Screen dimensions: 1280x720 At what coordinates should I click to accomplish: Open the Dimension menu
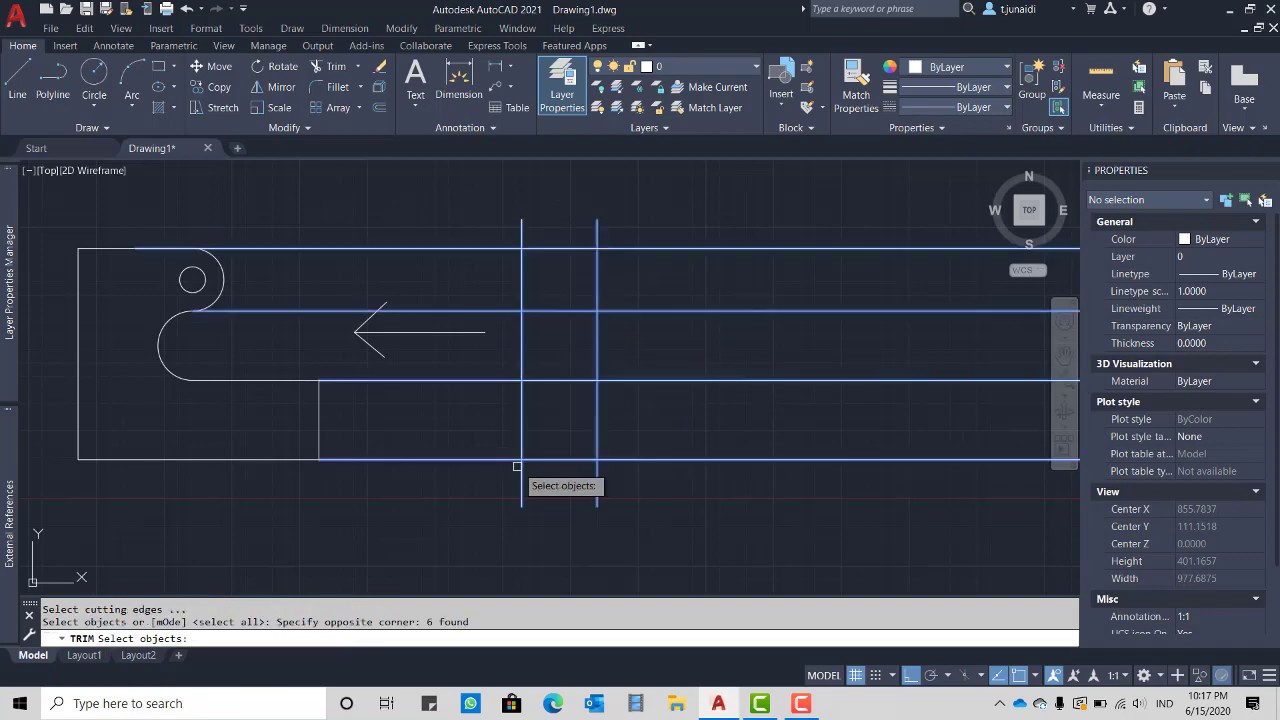click(344, 28)
